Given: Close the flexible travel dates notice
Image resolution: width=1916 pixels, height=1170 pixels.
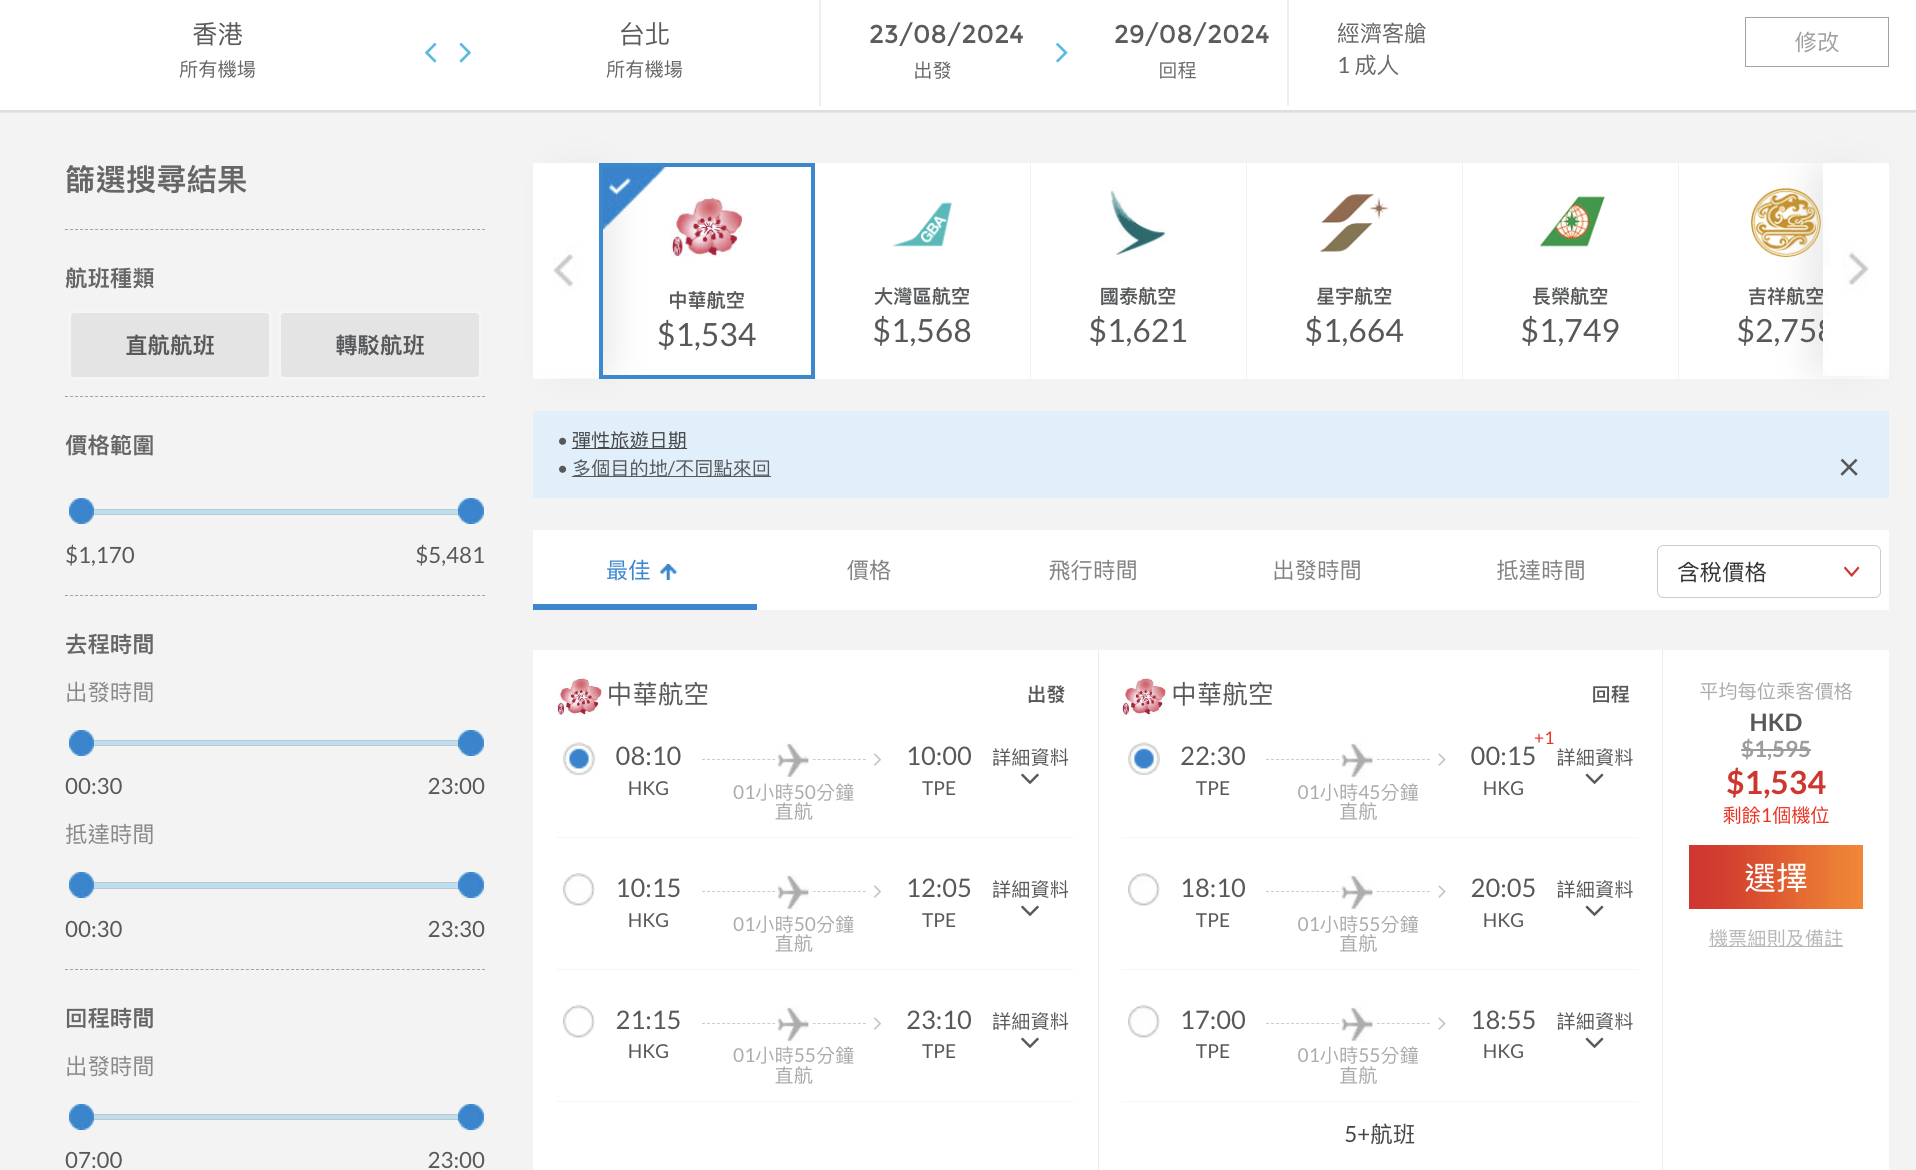Looking at the screenshot, I should point(1849,467).
